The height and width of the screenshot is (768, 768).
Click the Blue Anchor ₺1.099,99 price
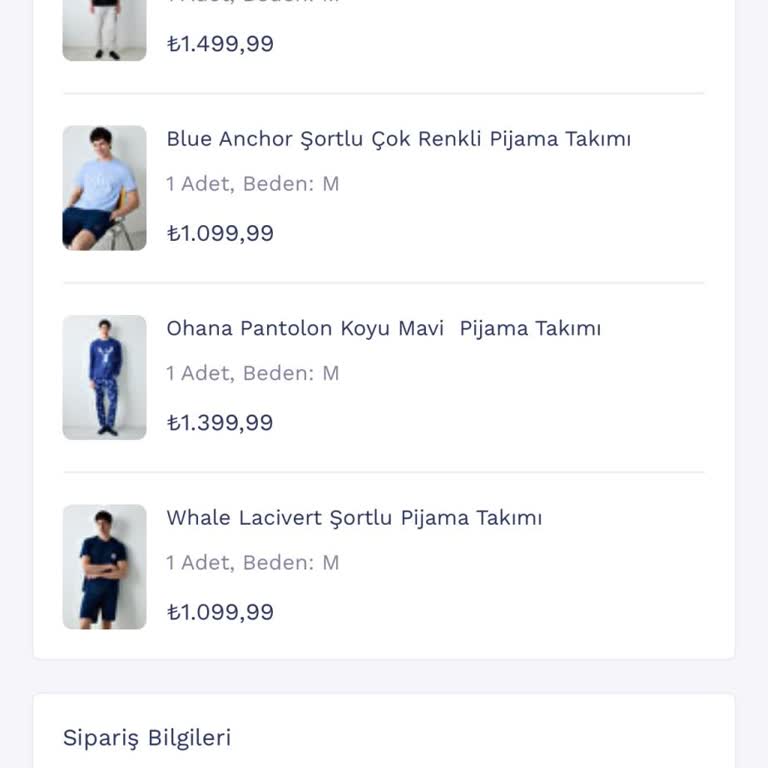tap(220, 233)
